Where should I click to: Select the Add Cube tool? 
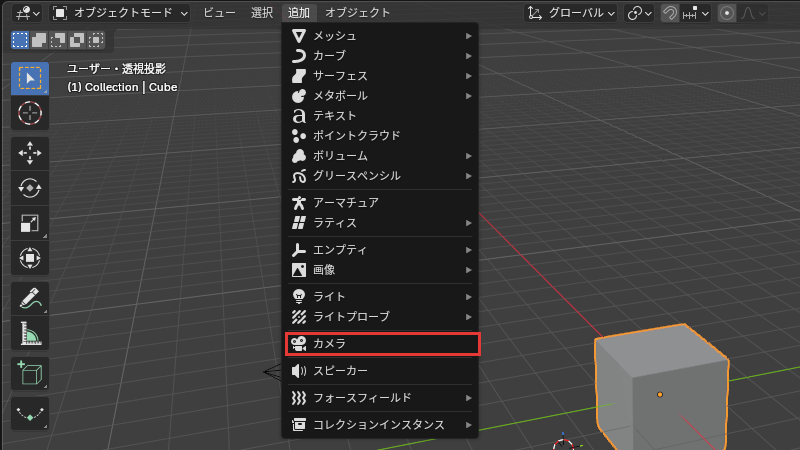(x=30, y=373)
